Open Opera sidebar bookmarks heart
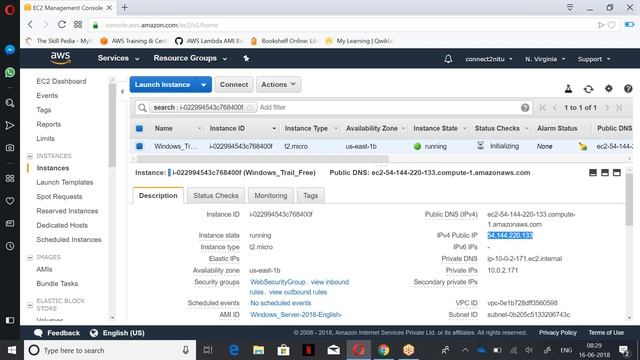The height and width of the screenshot is (360, 640). point(10,201)
